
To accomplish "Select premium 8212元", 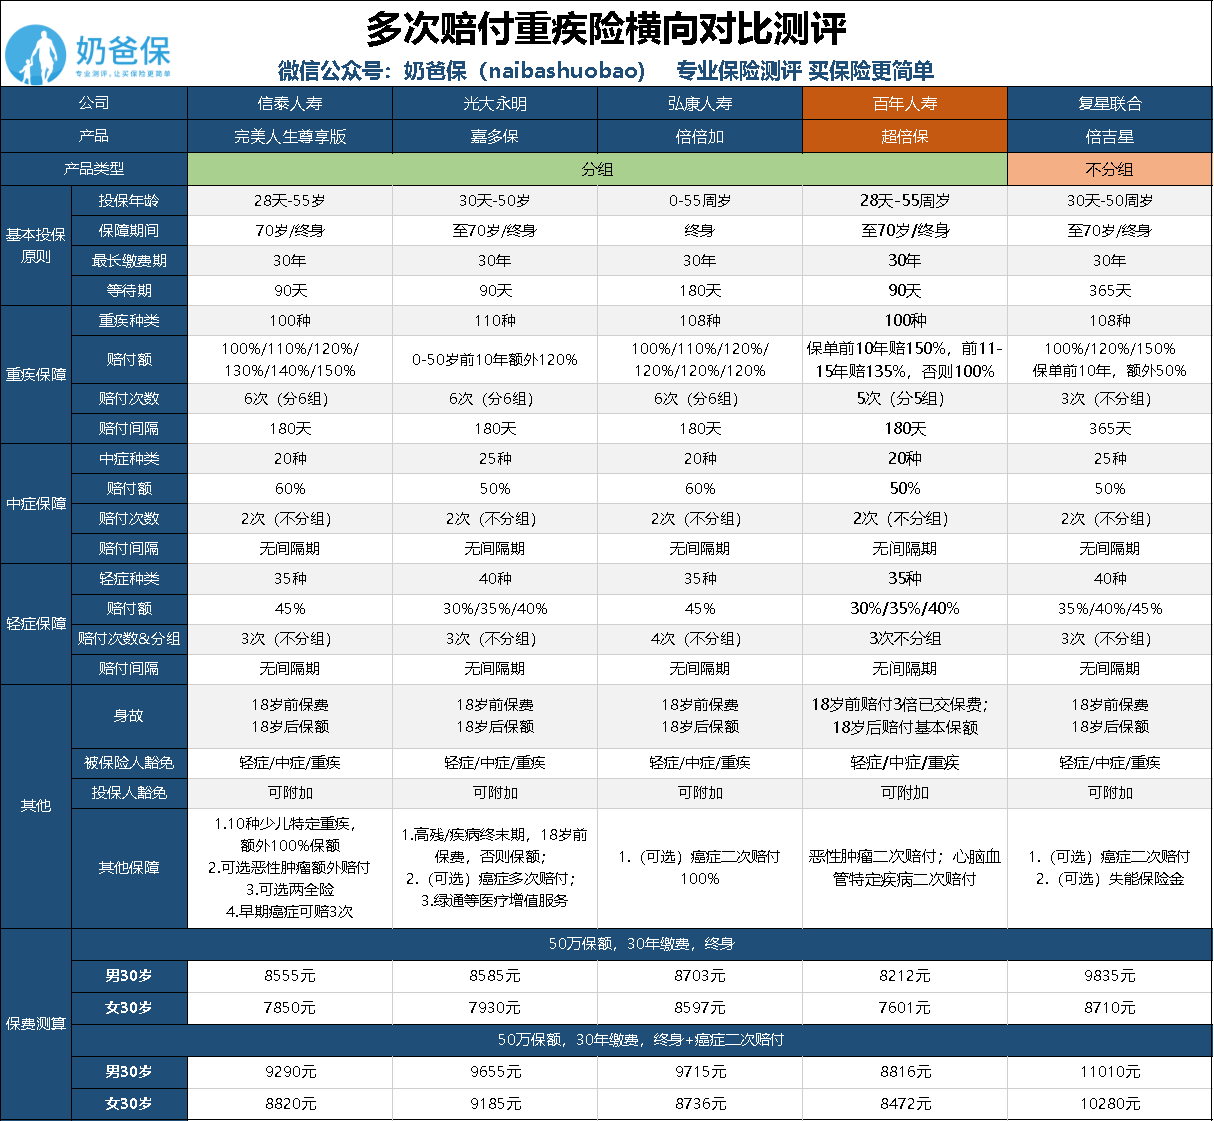I will pos(905,976).
